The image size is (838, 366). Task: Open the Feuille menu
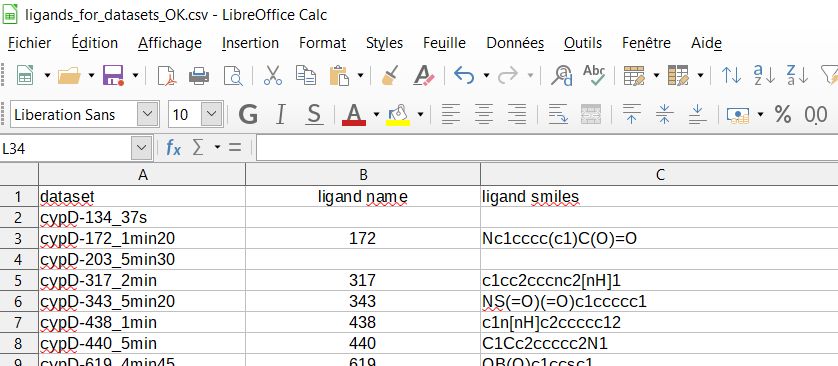(x=444, y=43)
